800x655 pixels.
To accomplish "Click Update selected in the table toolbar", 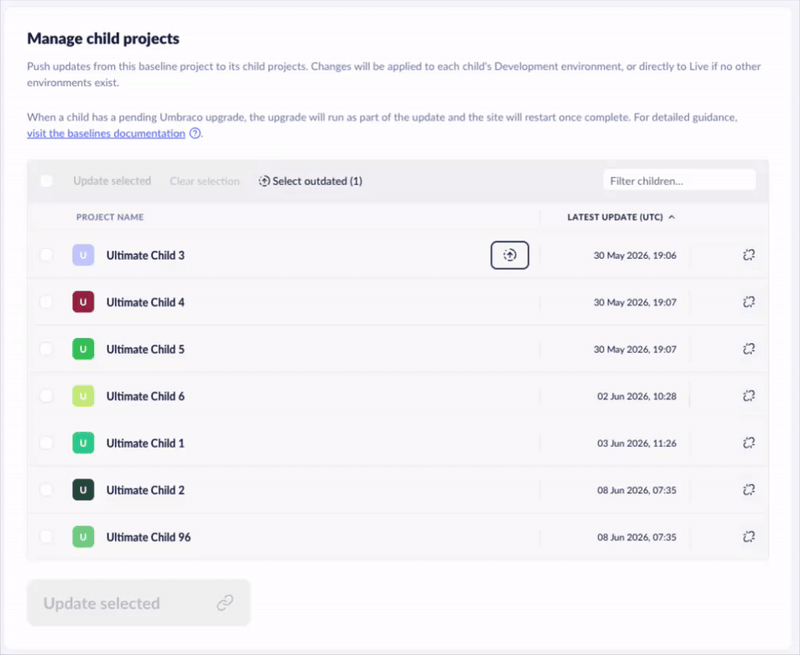I will tap(112, 181).
